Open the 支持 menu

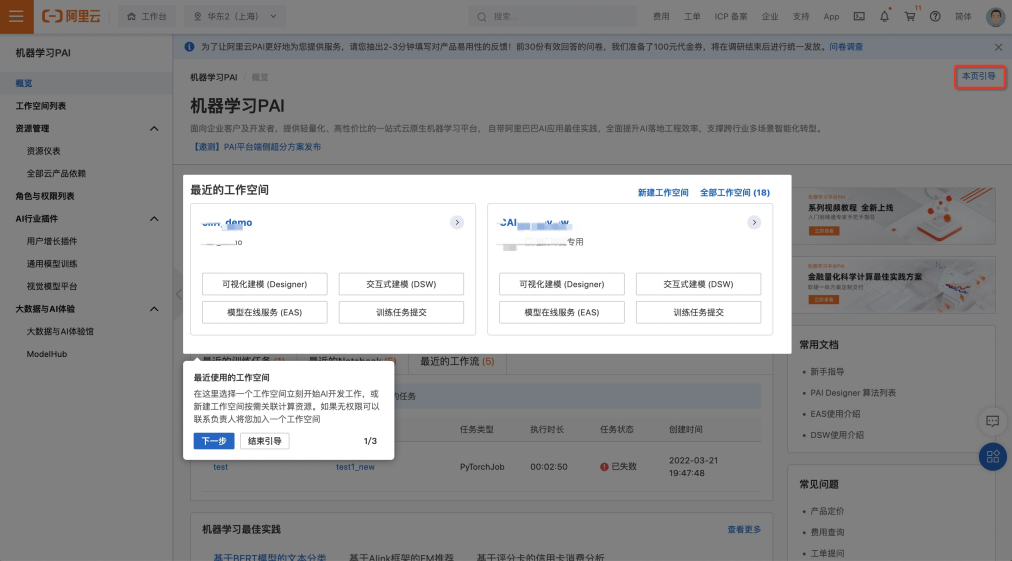click(x=800, y=17)
